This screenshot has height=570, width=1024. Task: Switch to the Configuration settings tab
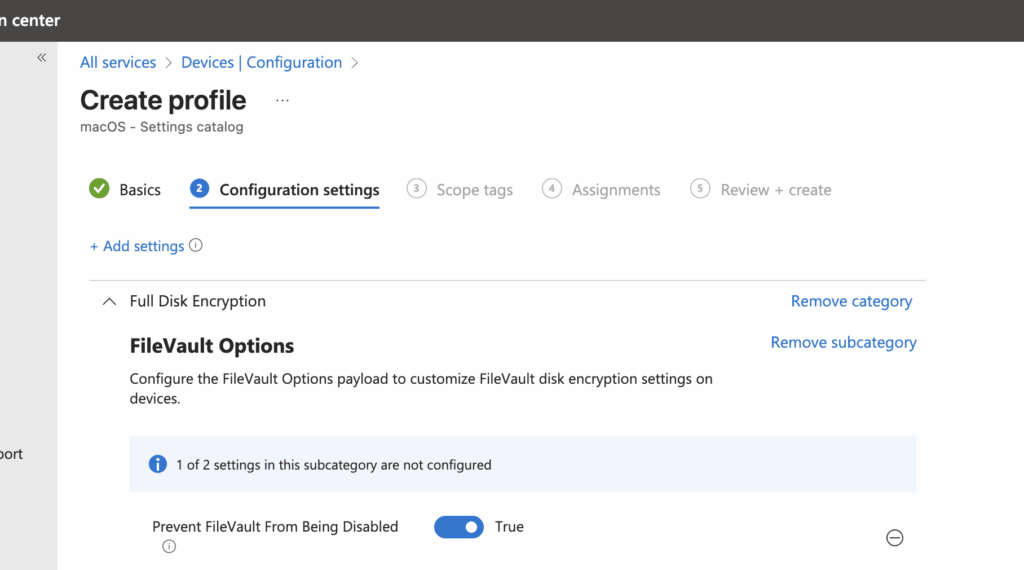click(x=299, y=190)
